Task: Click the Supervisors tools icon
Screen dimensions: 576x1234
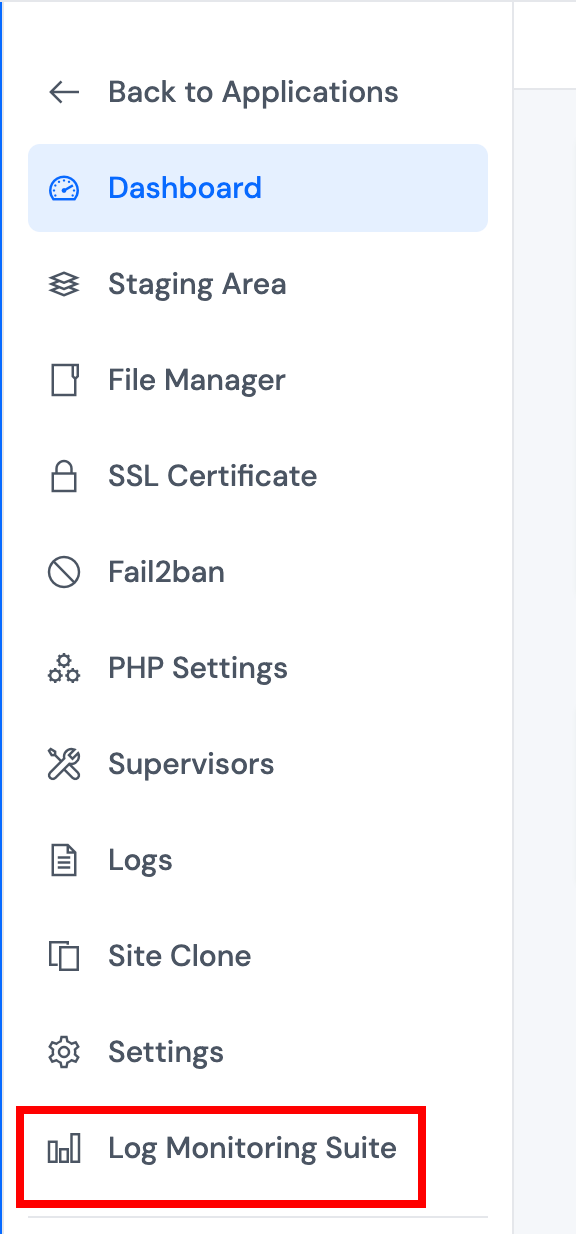Action: coord(64,764)
